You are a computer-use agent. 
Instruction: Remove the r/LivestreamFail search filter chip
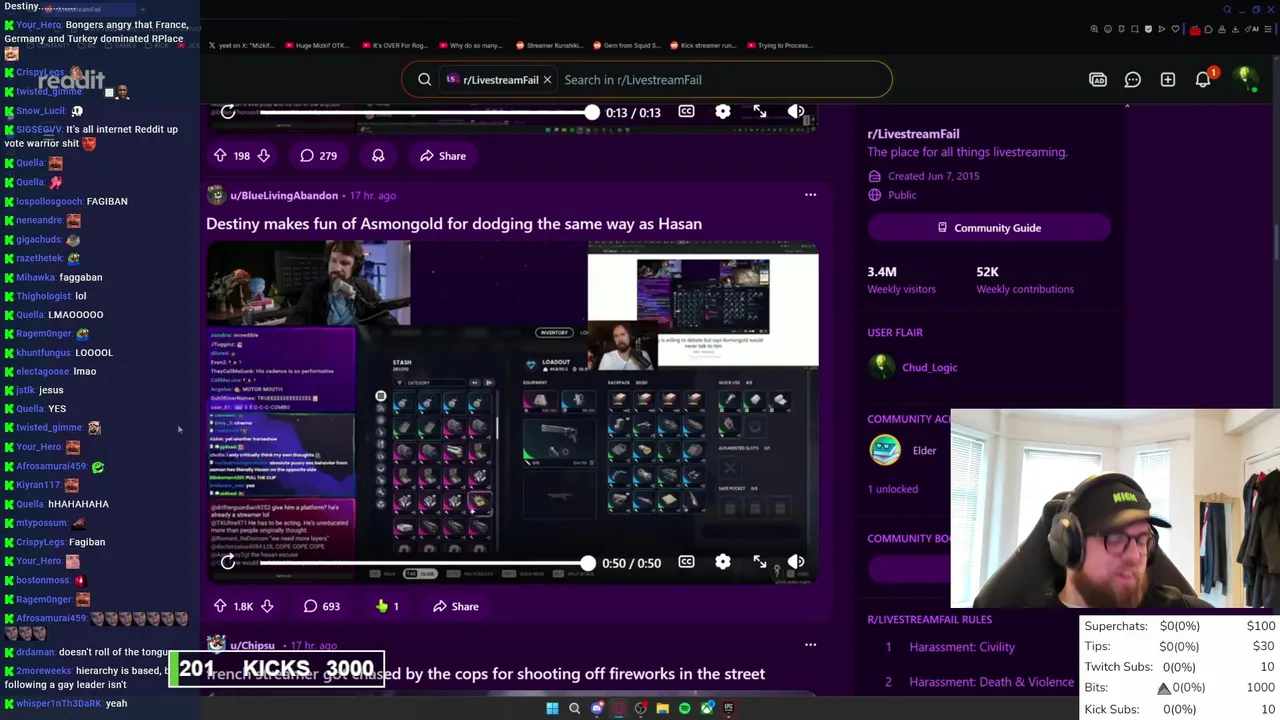click(547, 80)
